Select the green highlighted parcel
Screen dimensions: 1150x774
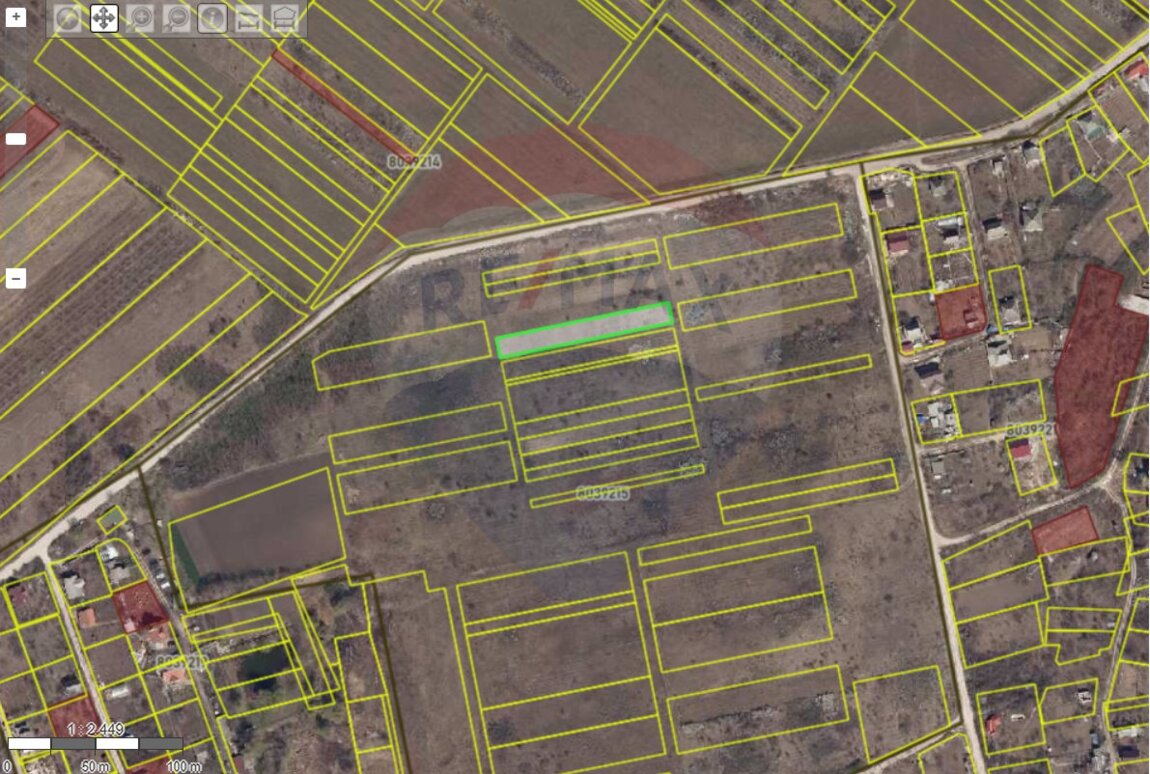pyautogui.click(x=585, y=331)
